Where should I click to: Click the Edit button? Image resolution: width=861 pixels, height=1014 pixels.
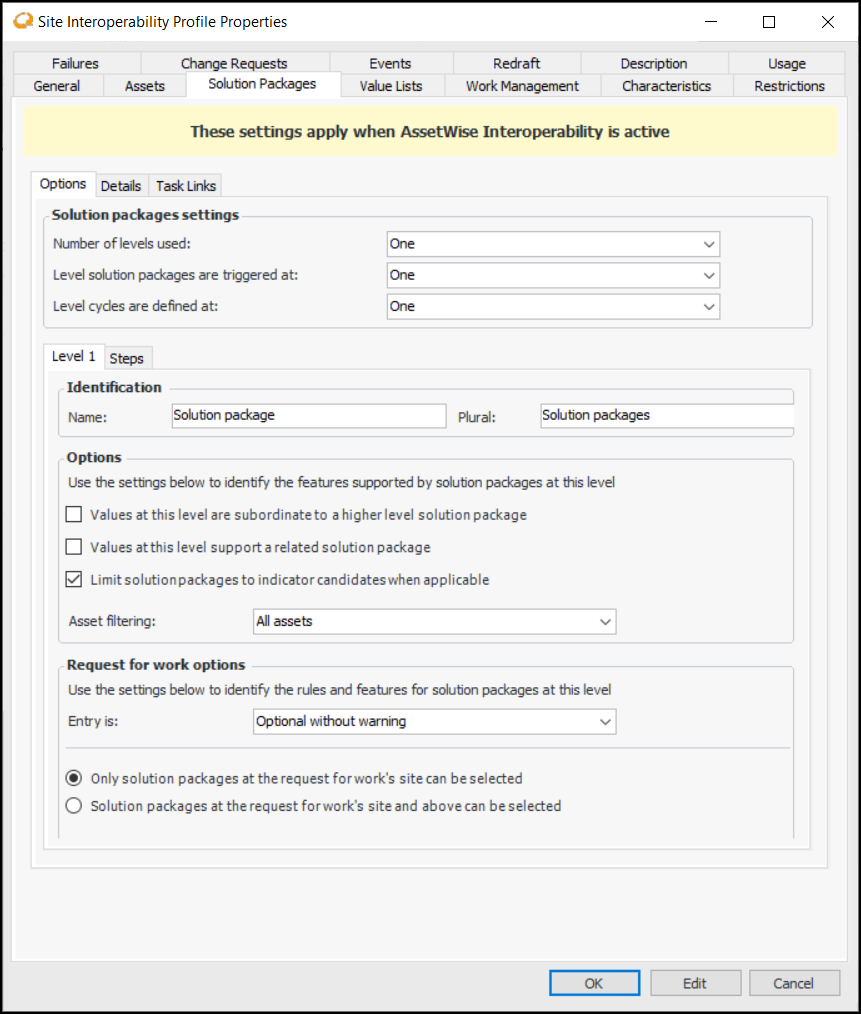695,983
